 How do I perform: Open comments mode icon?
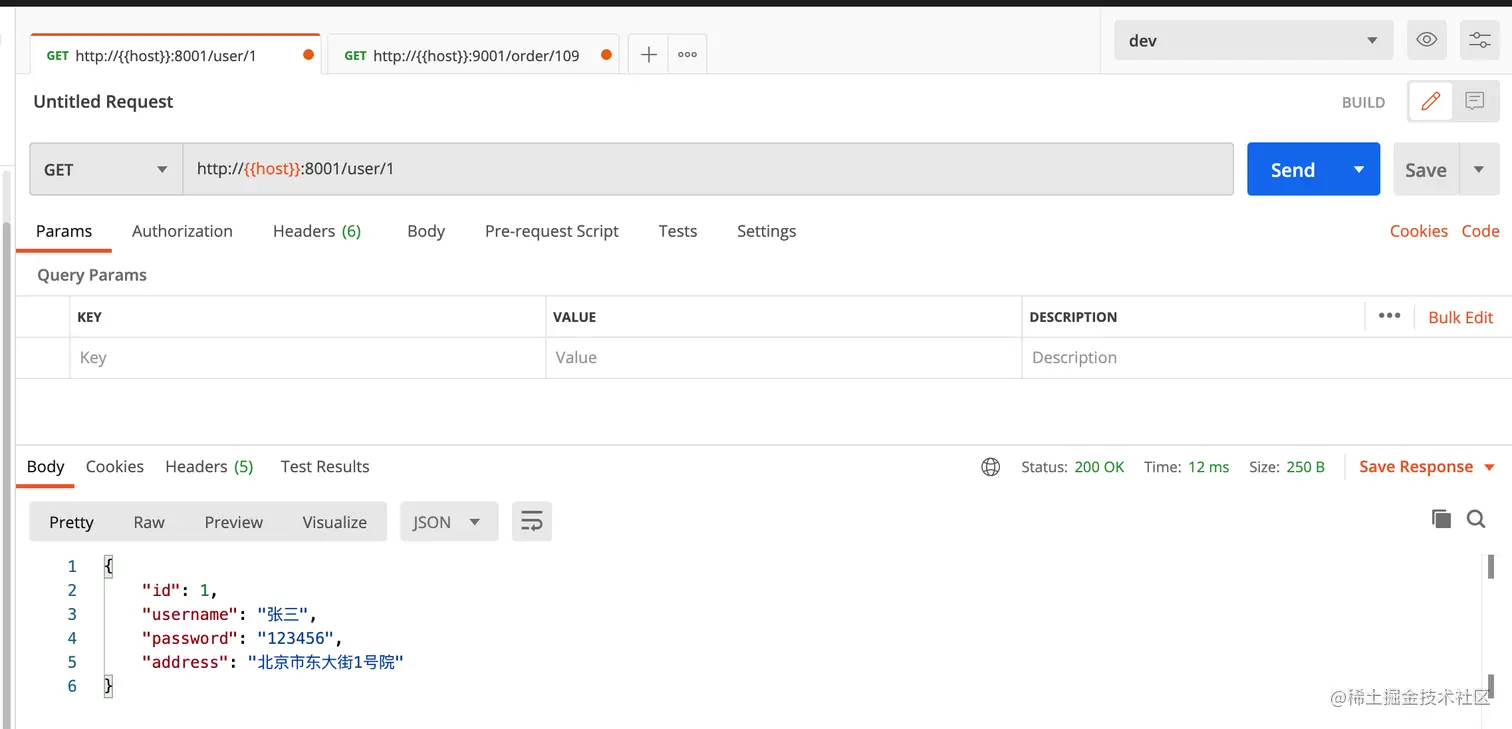tap(1475, 101)
